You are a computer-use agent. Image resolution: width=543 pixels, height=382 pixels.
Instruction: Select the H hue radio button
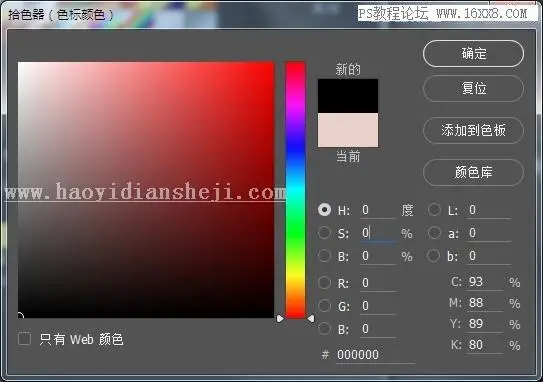(x=324, y=210)
